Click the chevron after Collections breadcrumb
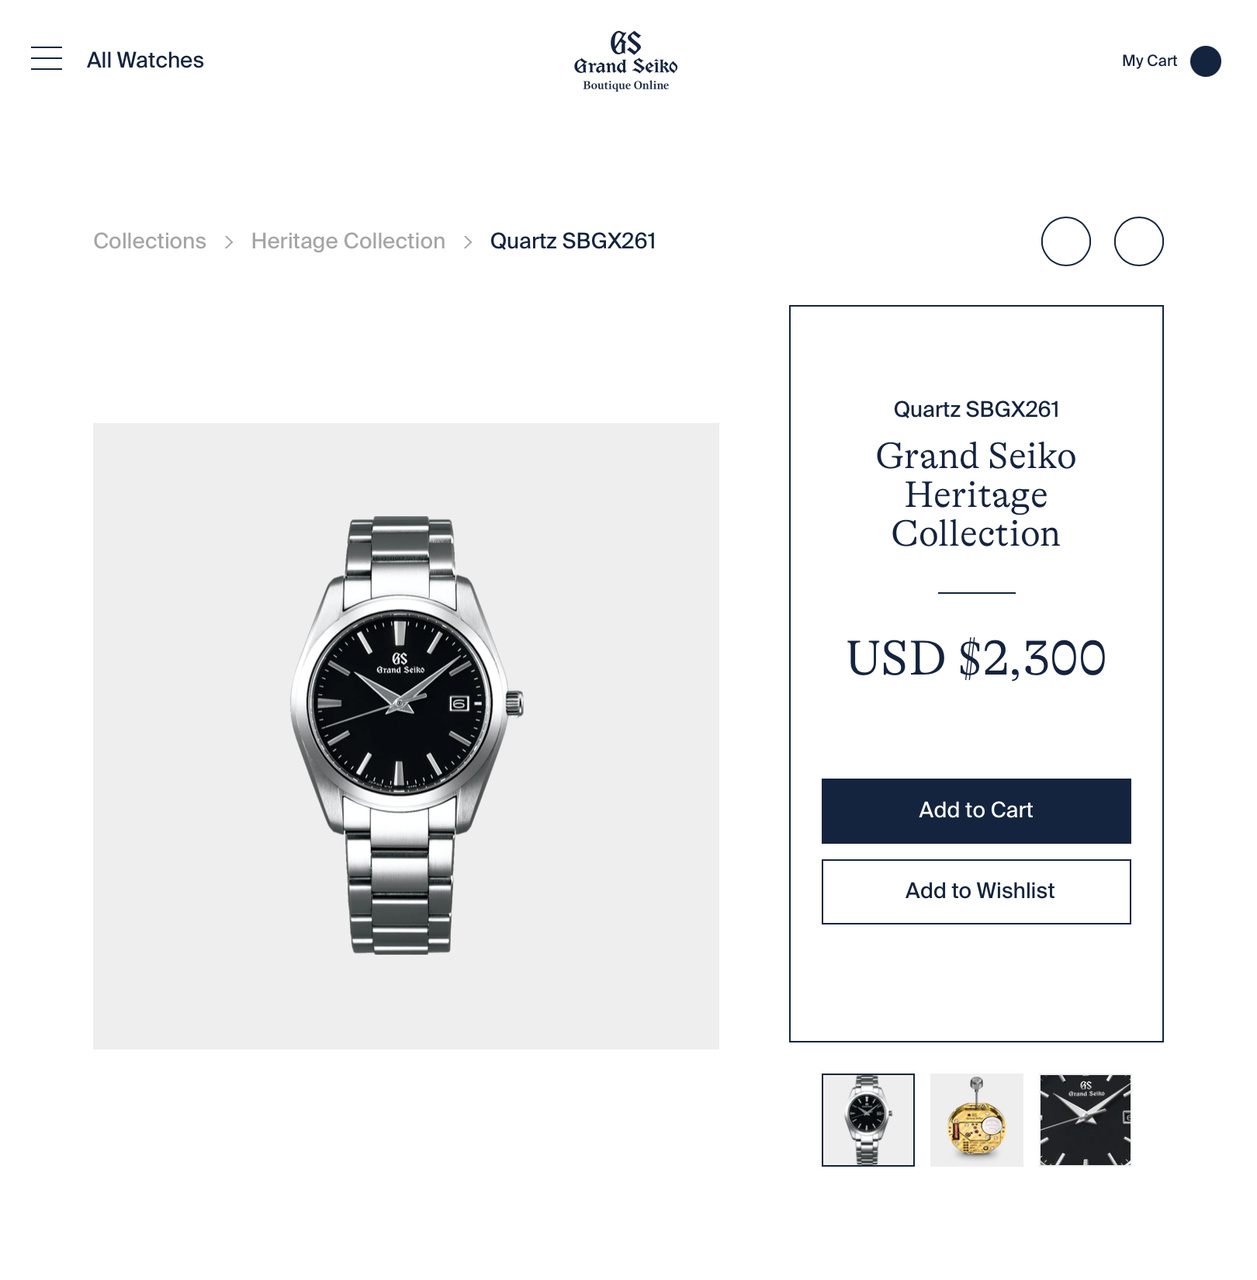Viewport: 1257px width, 1280px height. point(229,242)
